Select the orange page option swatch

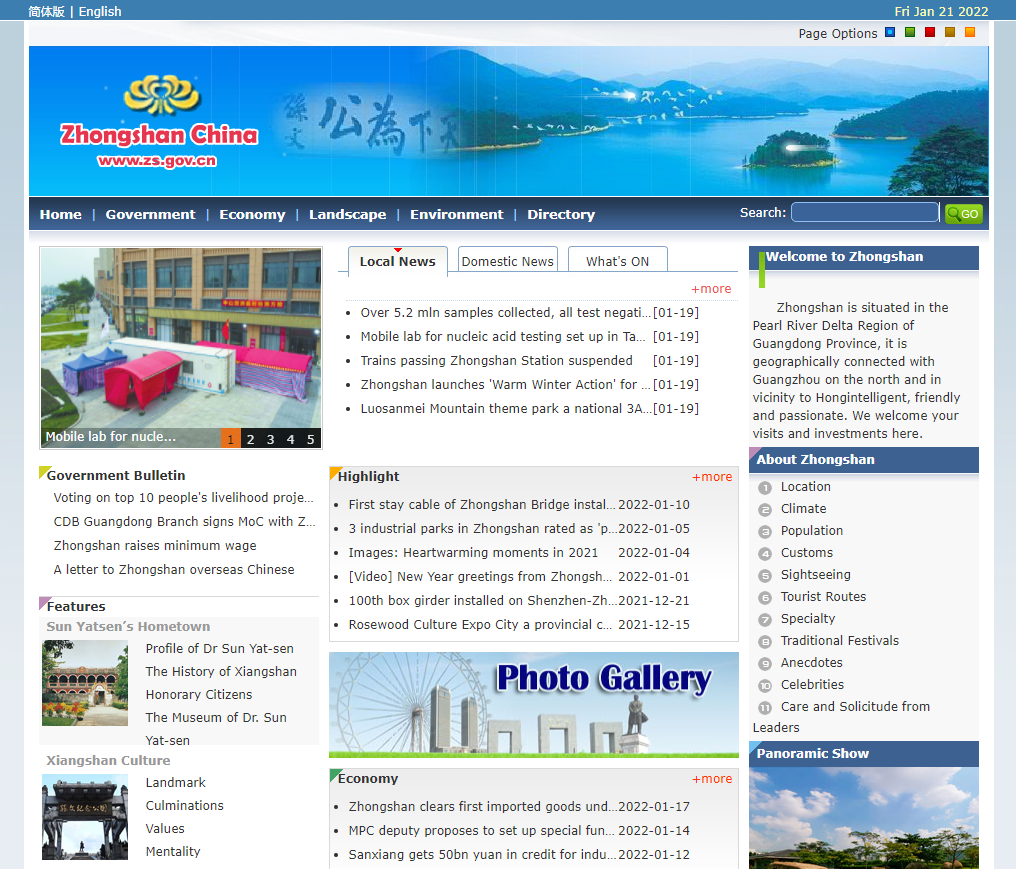(970, 32)
